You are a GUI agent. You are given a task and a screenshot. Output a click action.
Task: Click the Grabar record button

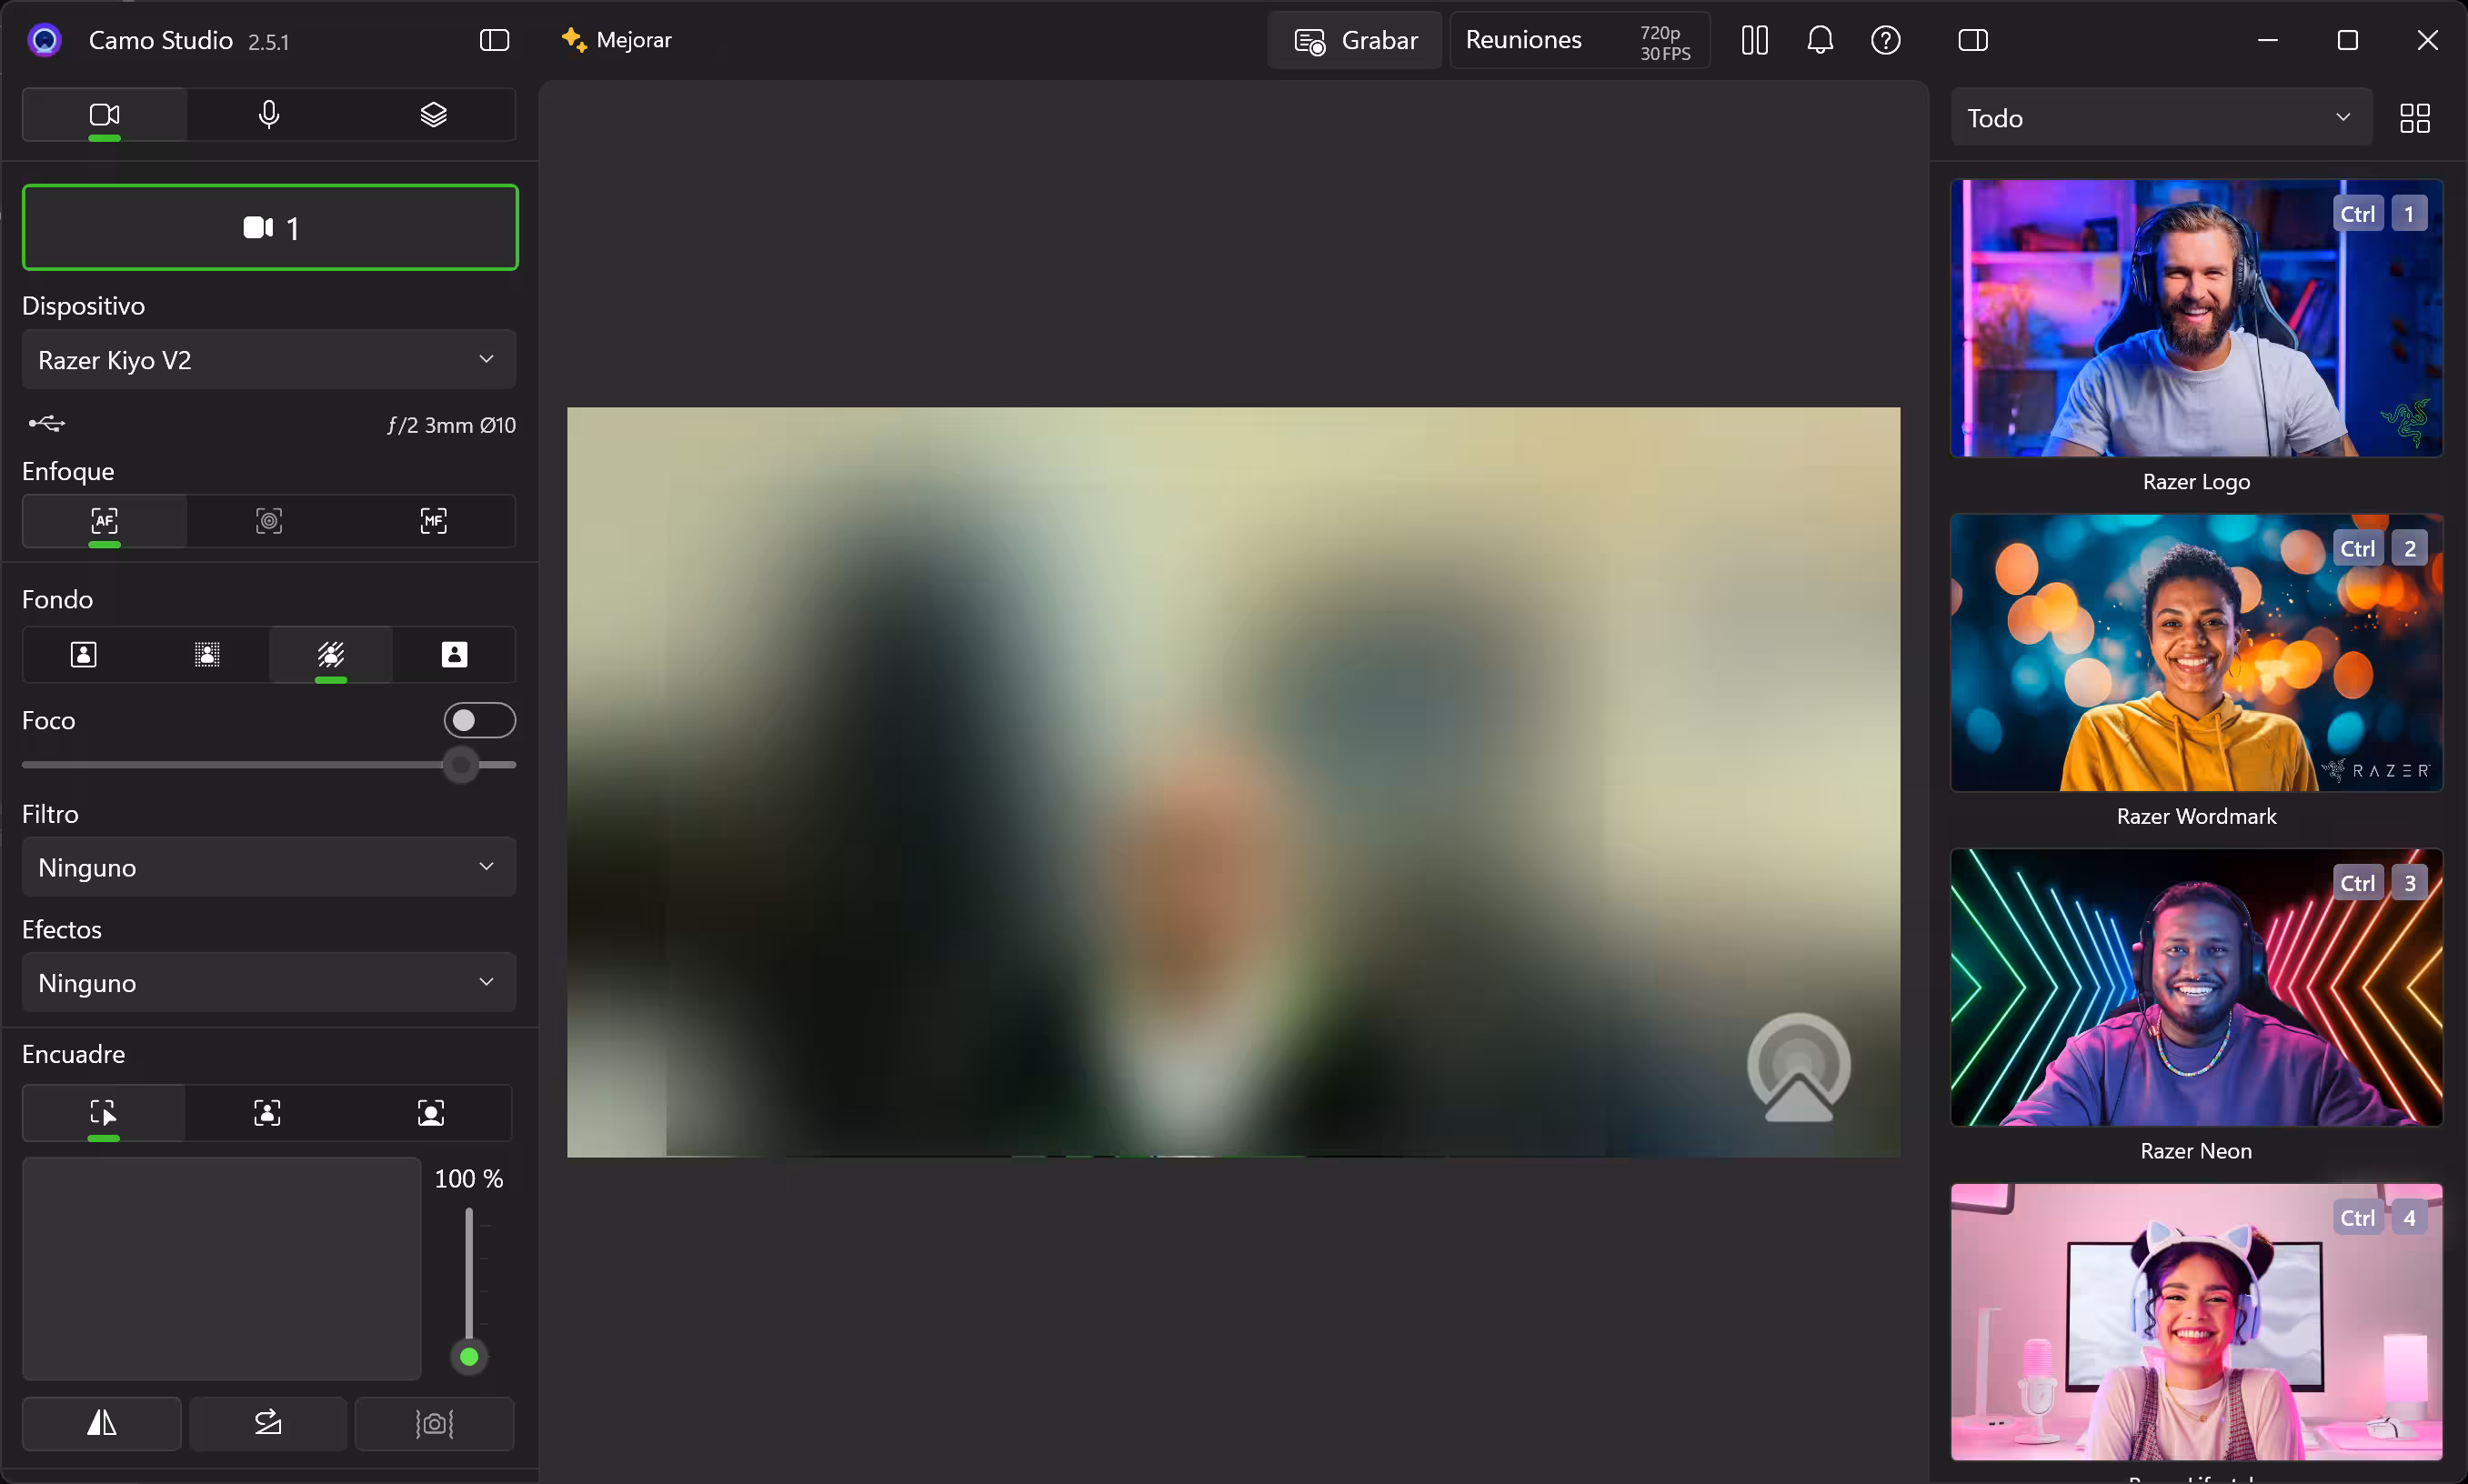(1355, 40)
